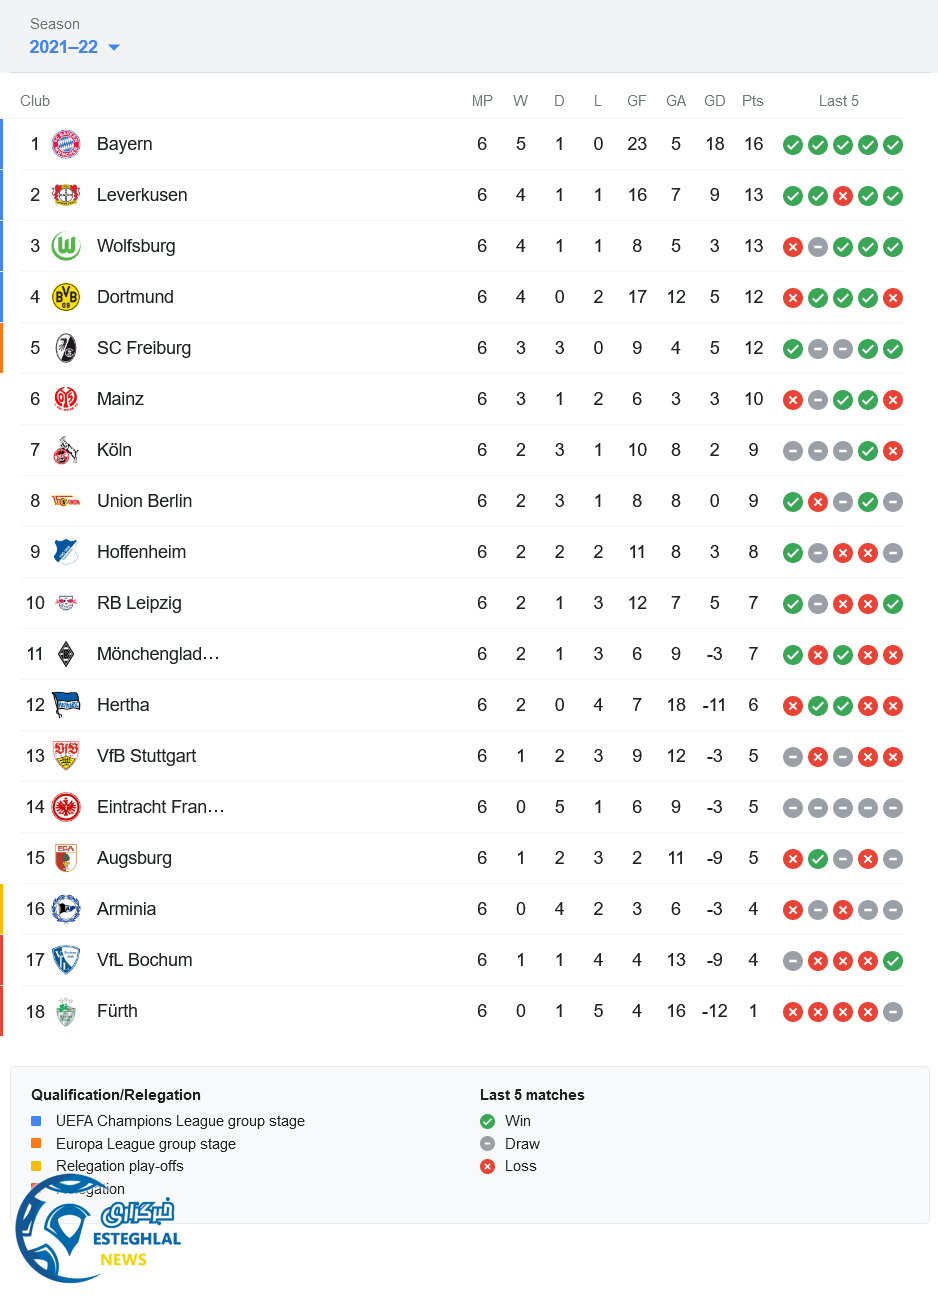Click the dropdown arrow next to 2021–22
Screen dimensions: 938x1310
click(114, 48)
